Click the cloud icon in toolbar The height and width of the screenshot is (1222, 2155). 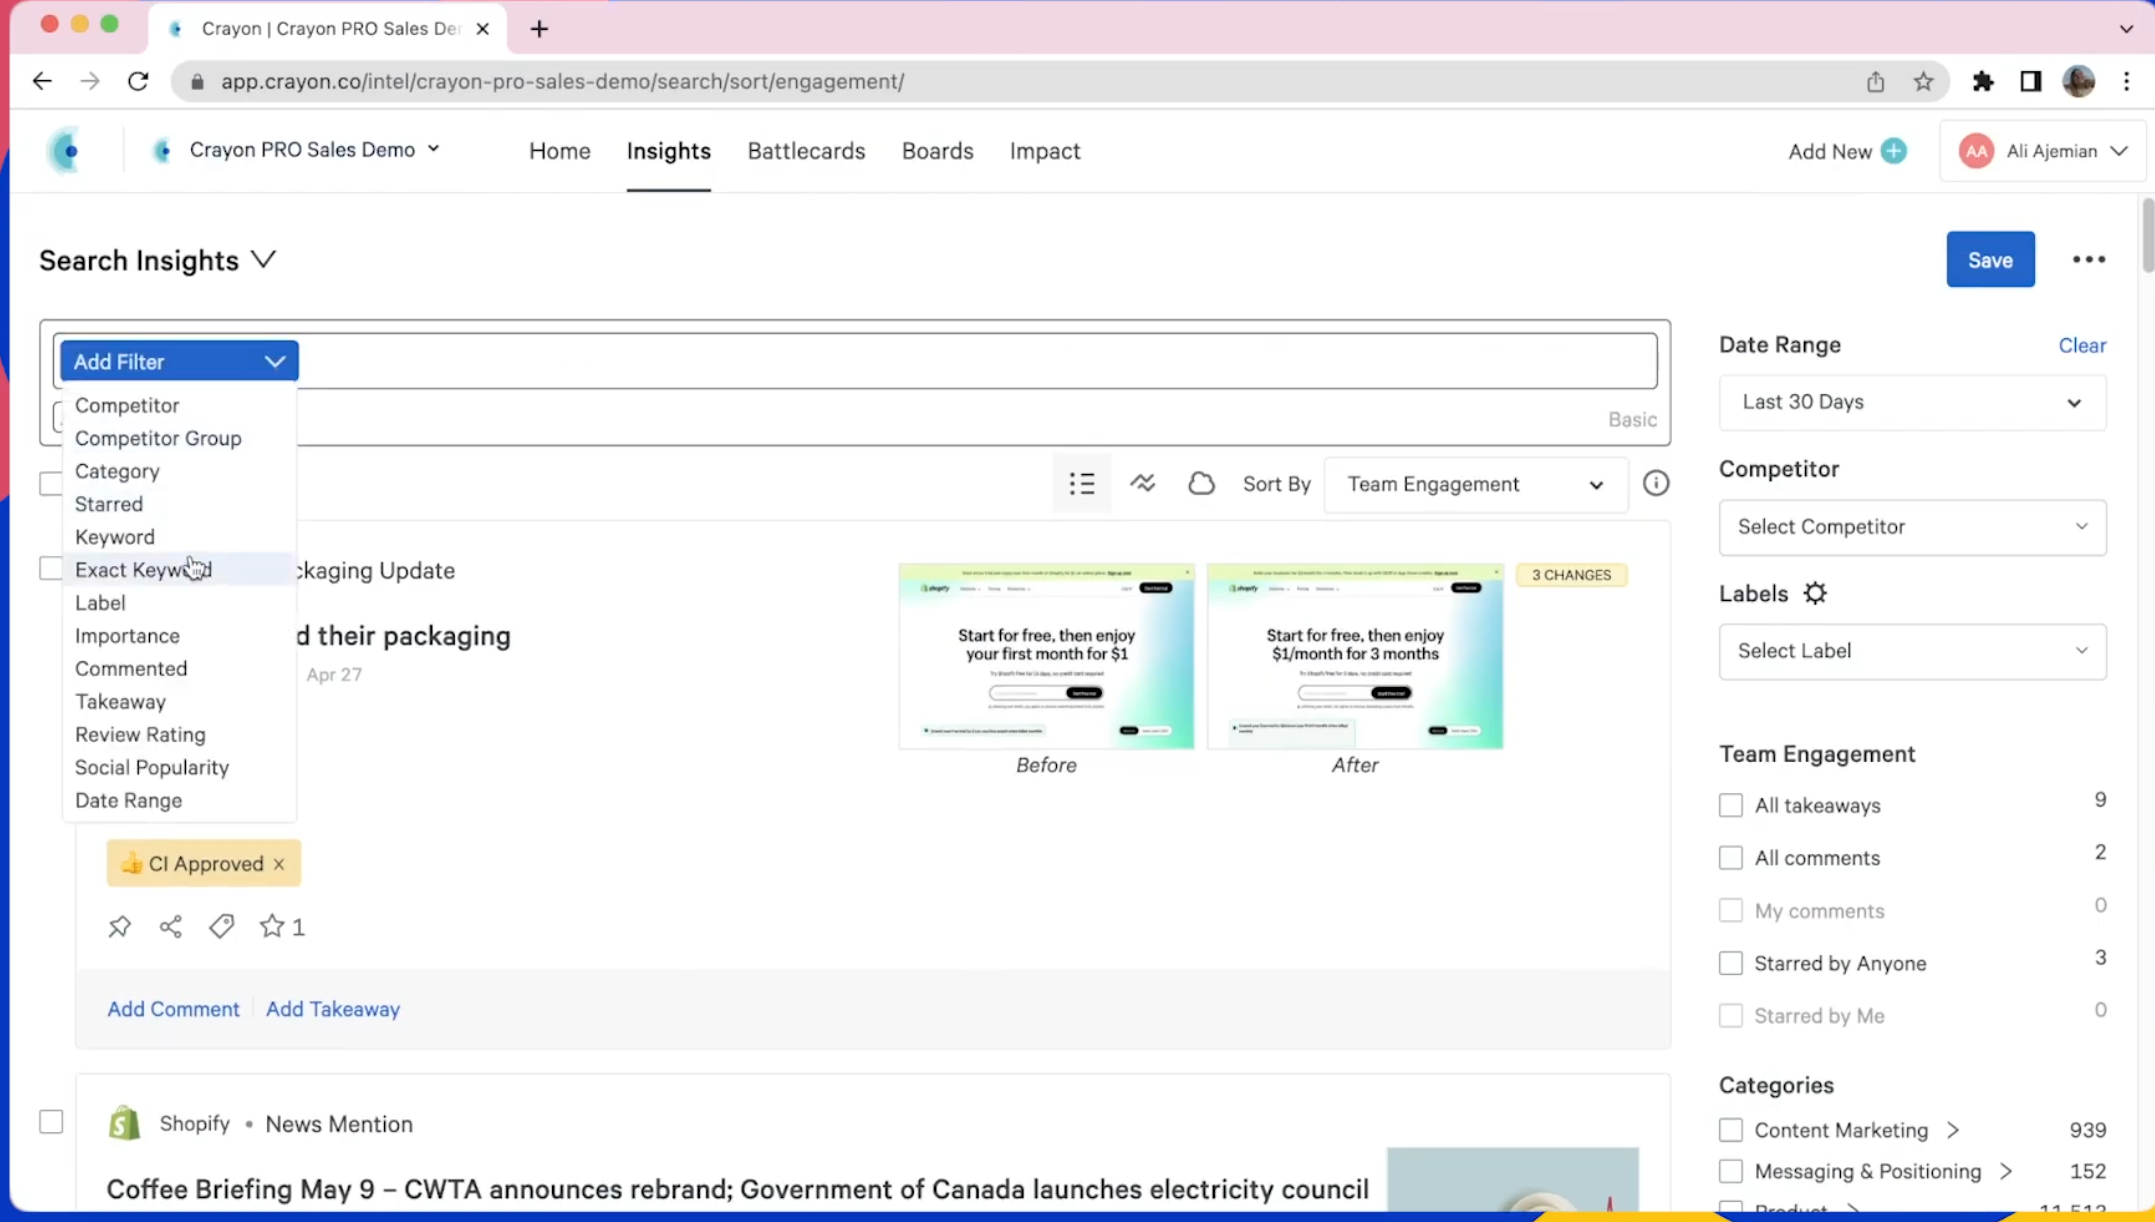click(x=1200, y=484)
